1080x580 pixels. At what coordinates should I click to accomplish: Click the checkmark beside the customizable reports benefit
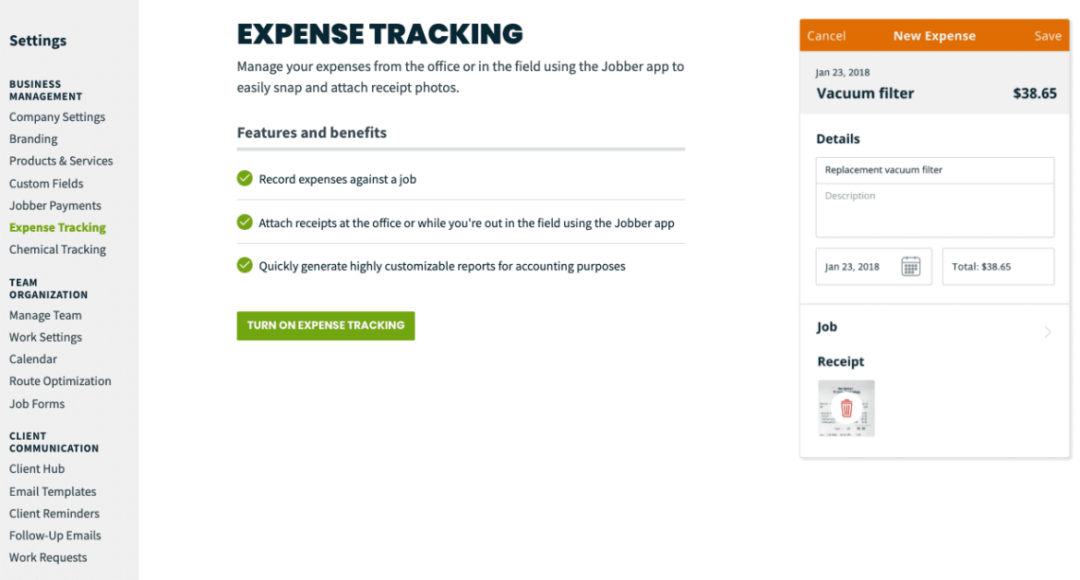pos(244,266)
